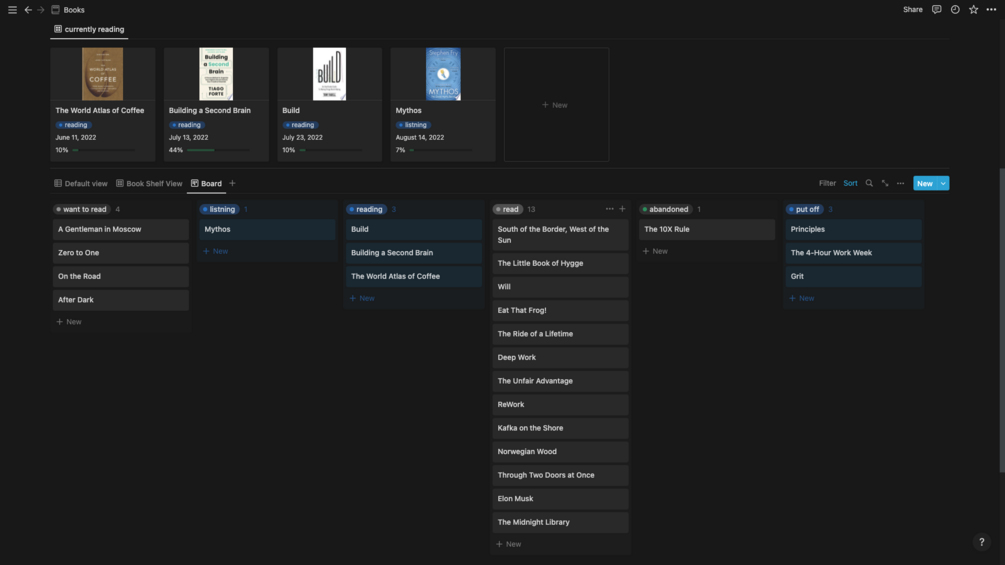Open The Little Book of Hygge card
The height and width of the screenshot is (565, 1005).
pos(560,263)
